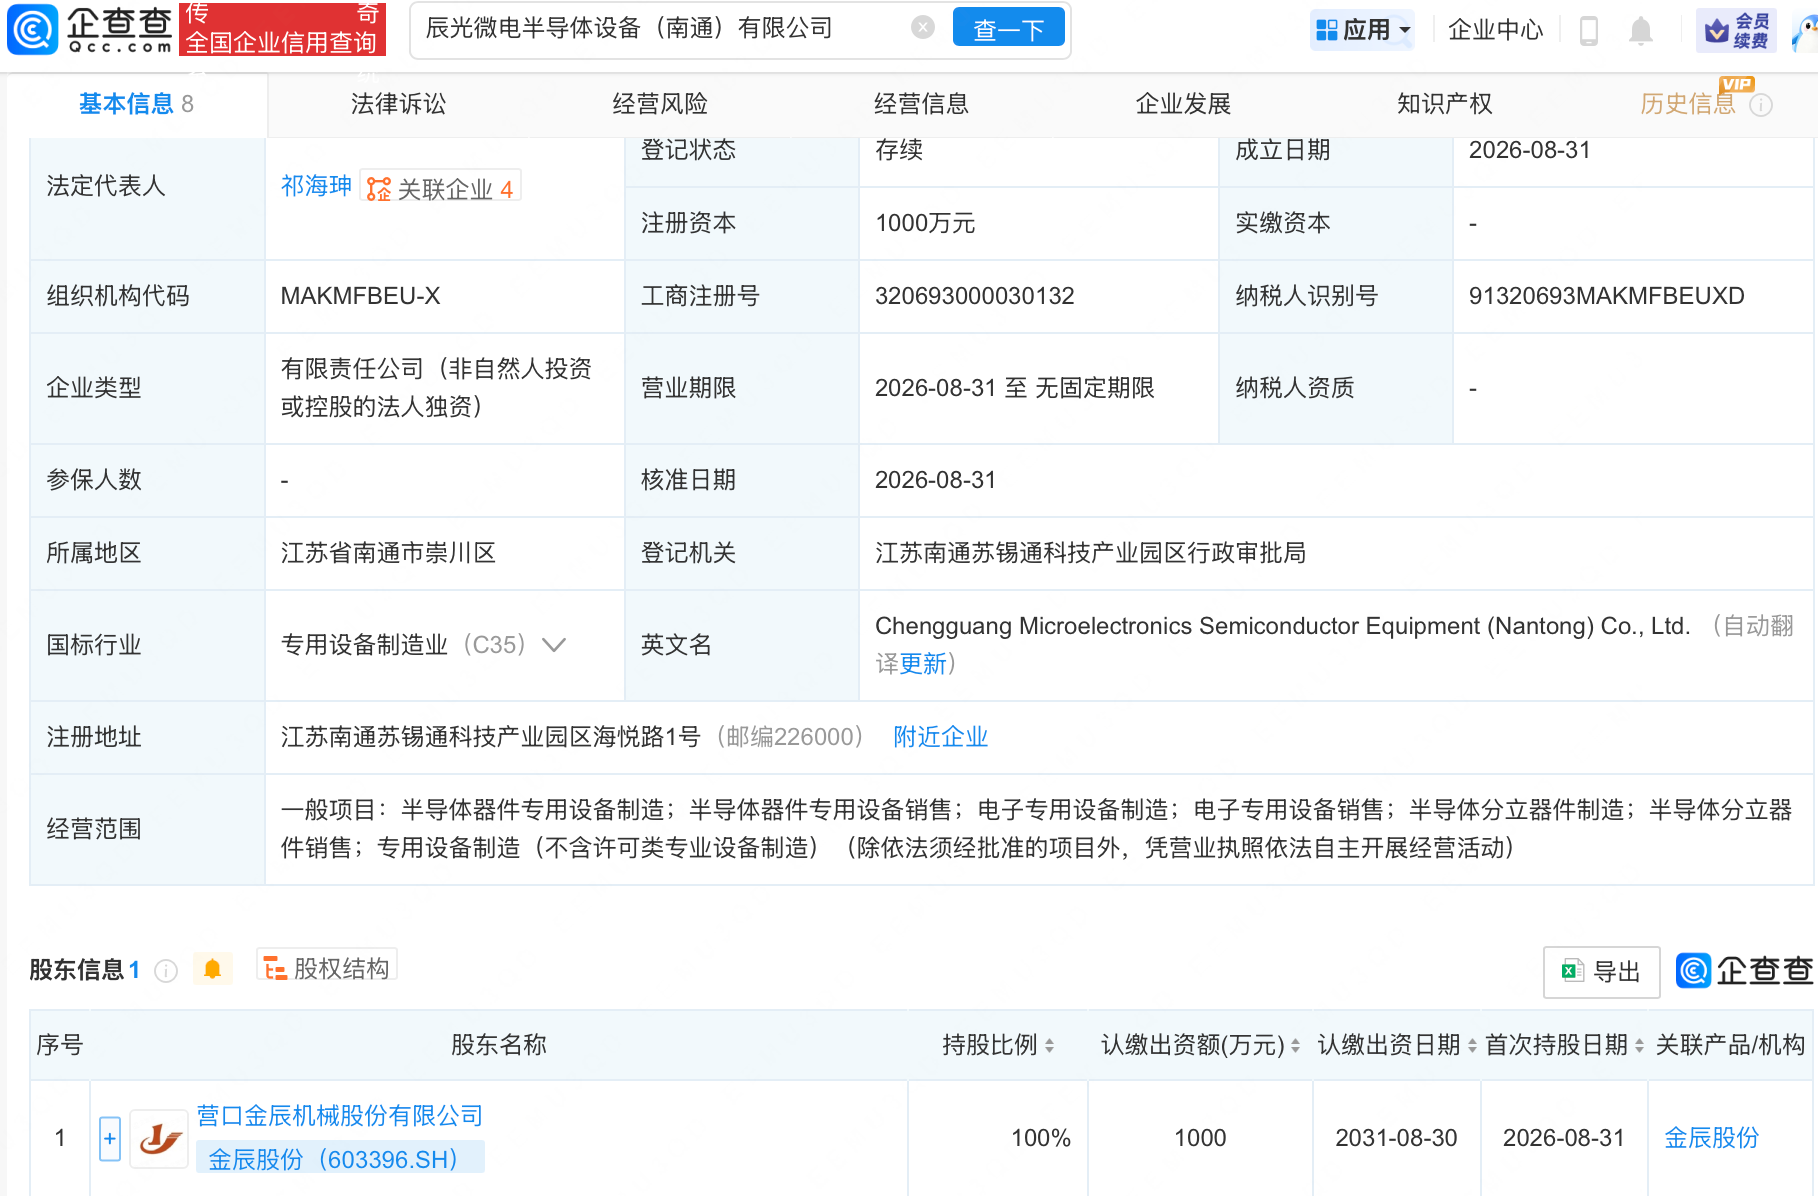This screenshot has width=1818, height=1196.
Task: Open the 股权结构 chart button
Action: point(327,967)
